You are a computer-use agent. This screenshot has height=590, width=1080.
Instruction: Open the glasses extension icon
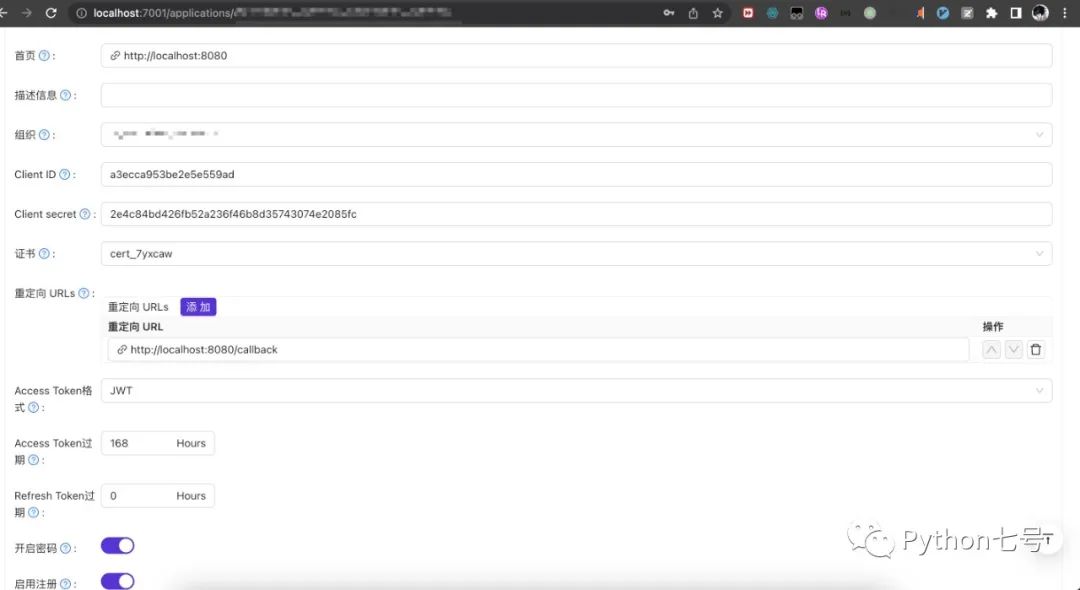[x=797, y=13]
